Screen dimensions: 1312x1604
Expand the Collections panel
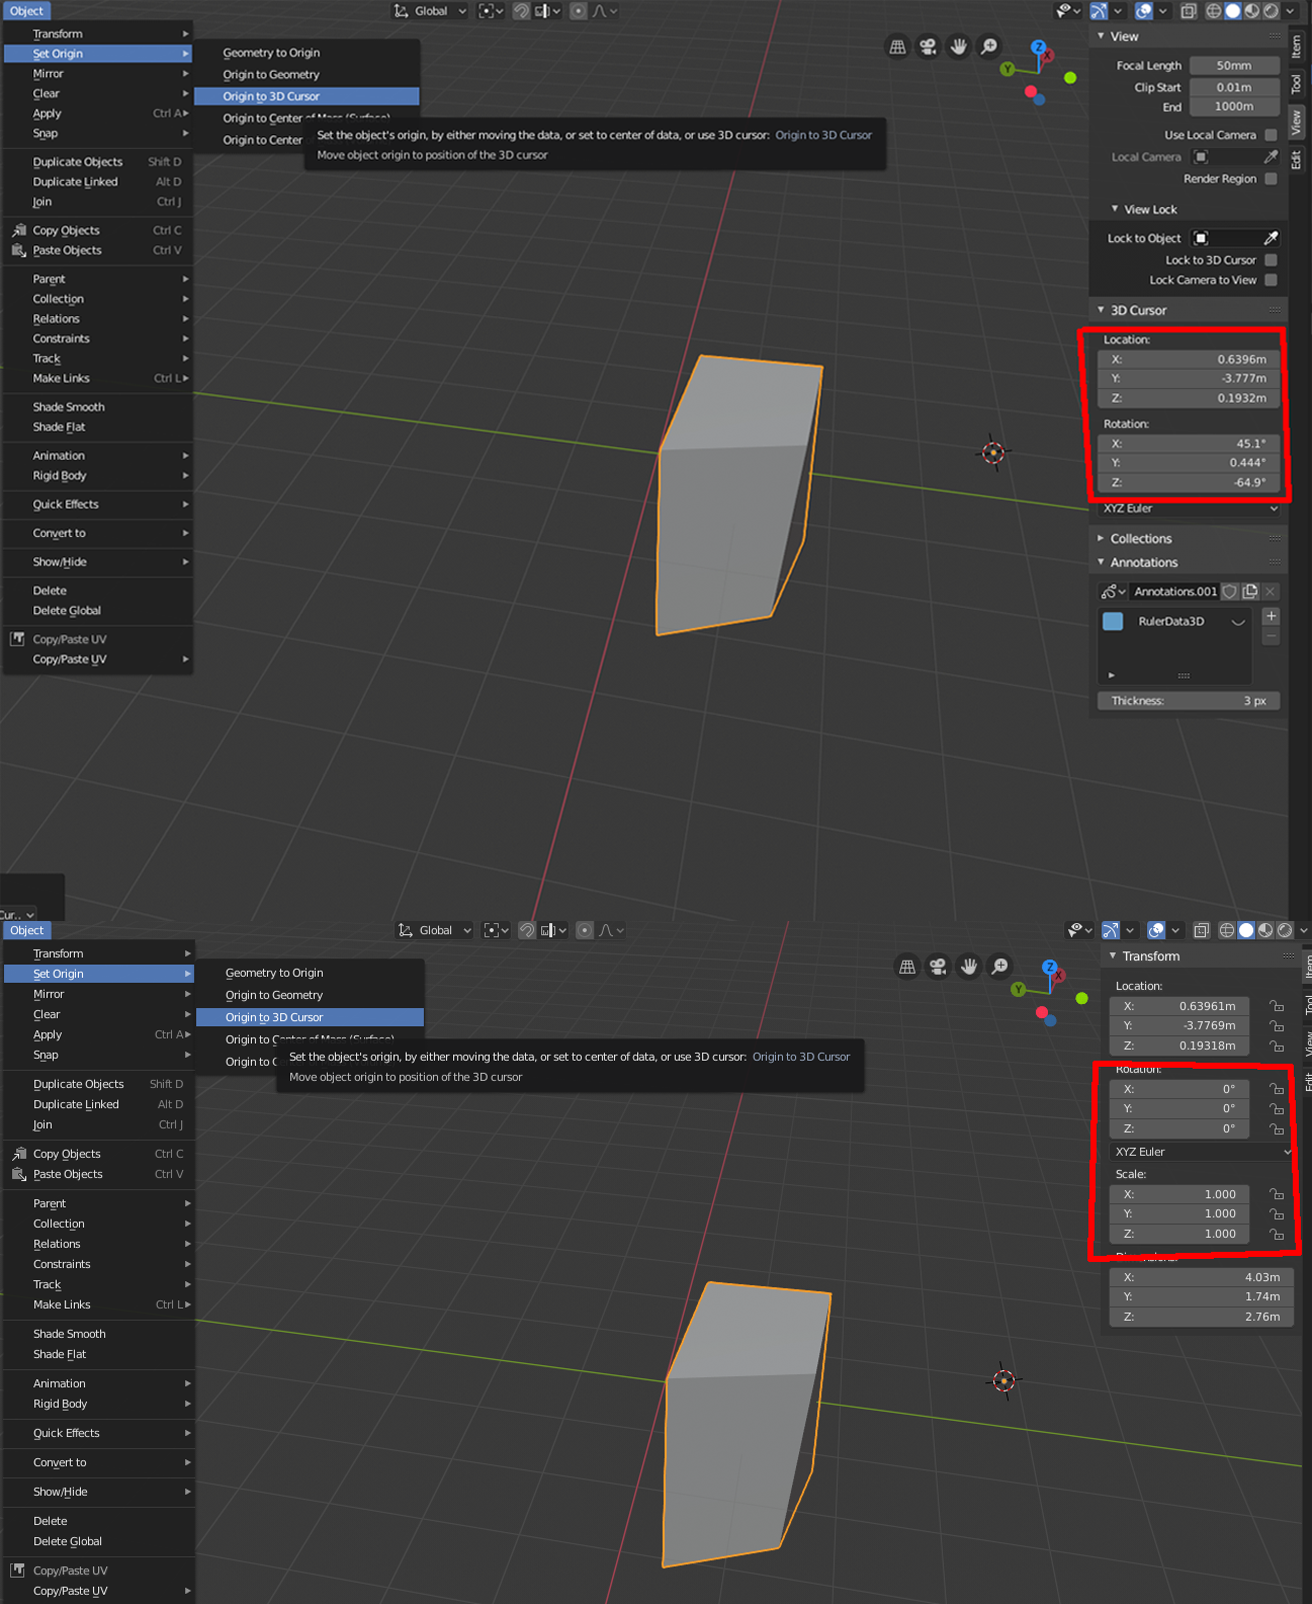[1141, 538]
